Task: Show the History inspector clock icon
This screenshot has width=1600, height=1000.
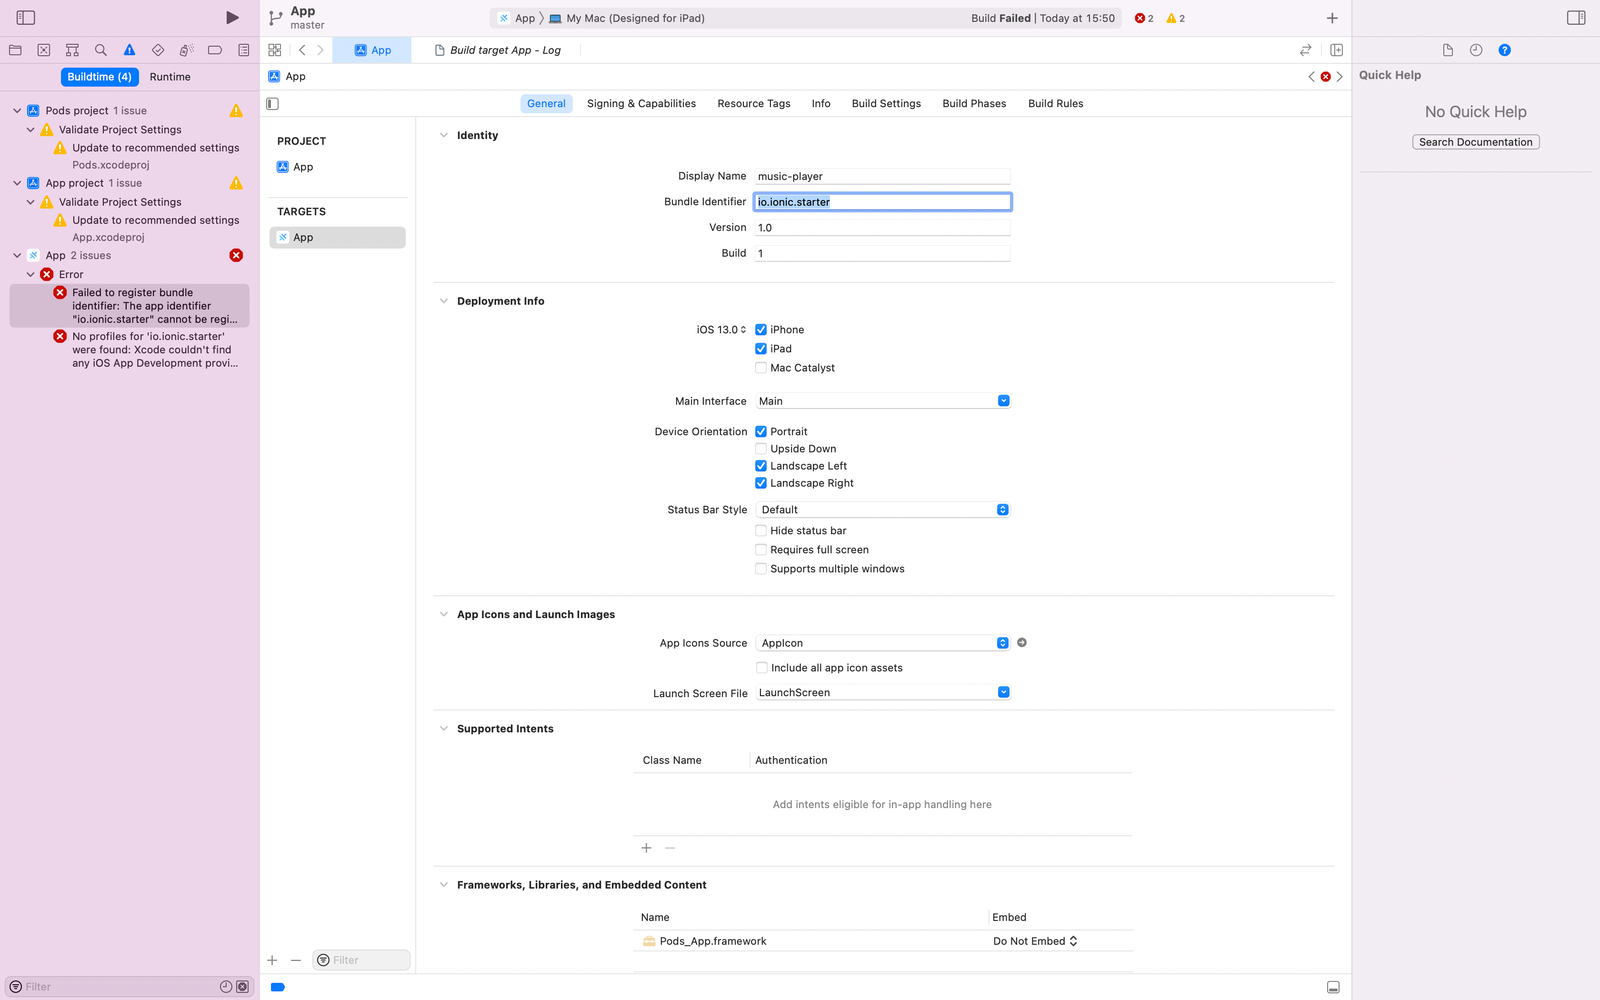Action: [x=1476, y=50]
